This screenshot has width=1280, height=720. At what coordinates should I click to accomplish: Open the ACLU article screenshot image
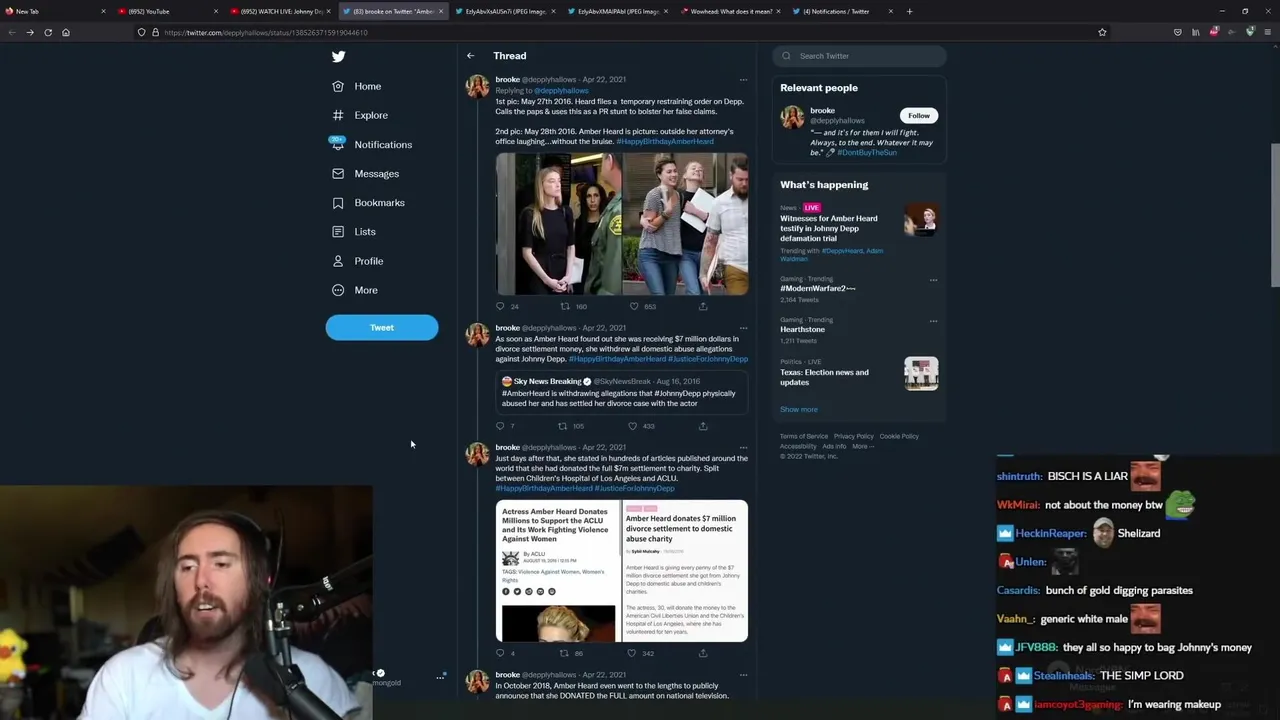[x=558, y=571]
